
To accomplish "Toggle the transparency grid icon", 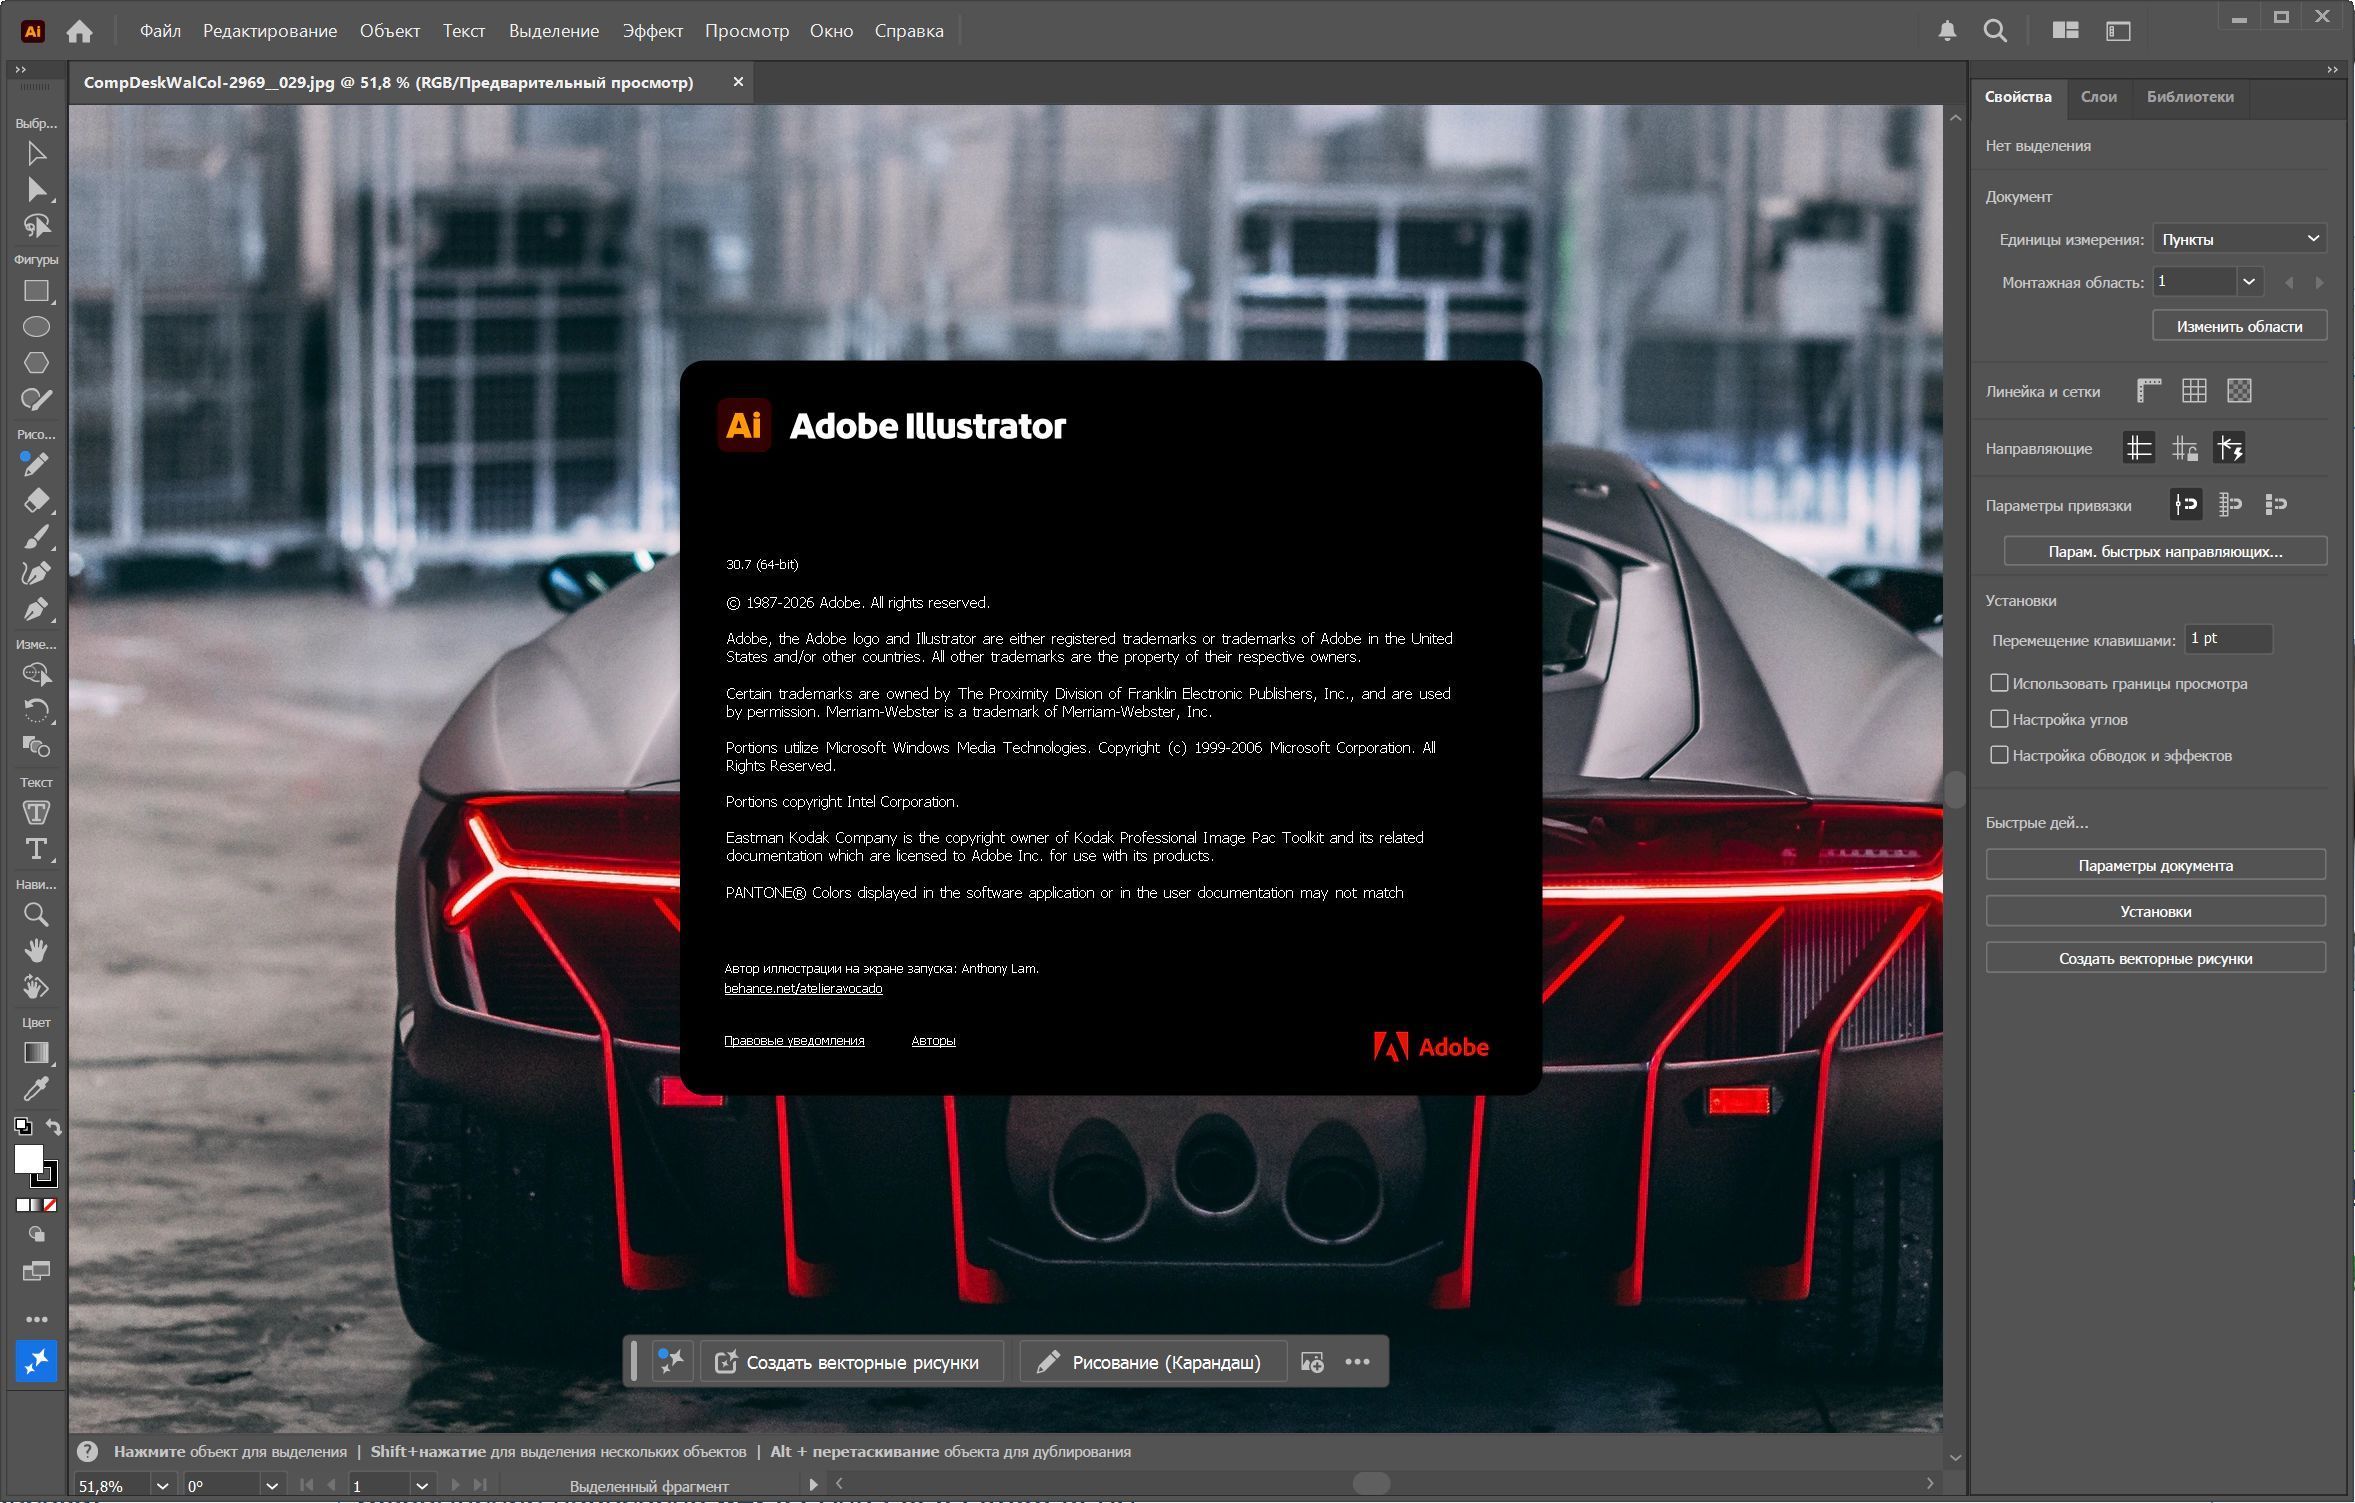I will click(2239, 391).
